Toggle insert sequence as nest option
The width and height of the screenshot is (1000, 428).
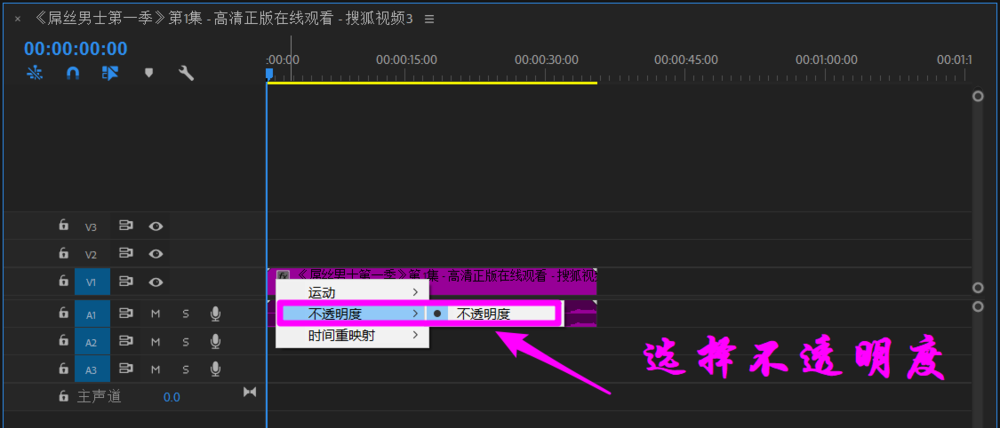coord(34,73)
